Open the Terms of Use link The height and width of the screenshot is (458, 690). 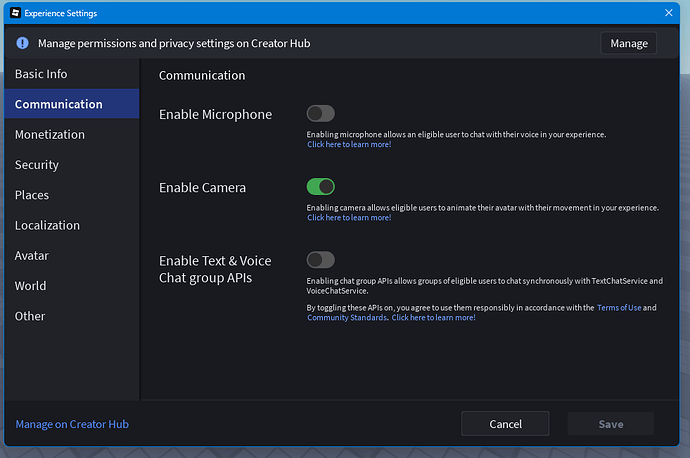619,308
